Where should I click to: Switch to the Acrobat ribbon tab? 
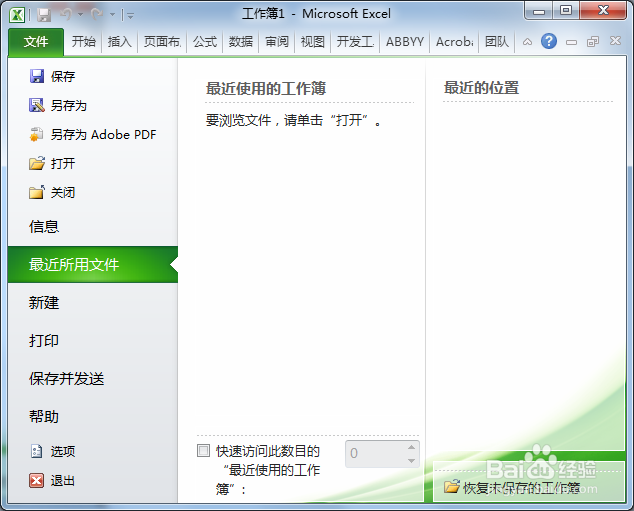coord(454,42)
